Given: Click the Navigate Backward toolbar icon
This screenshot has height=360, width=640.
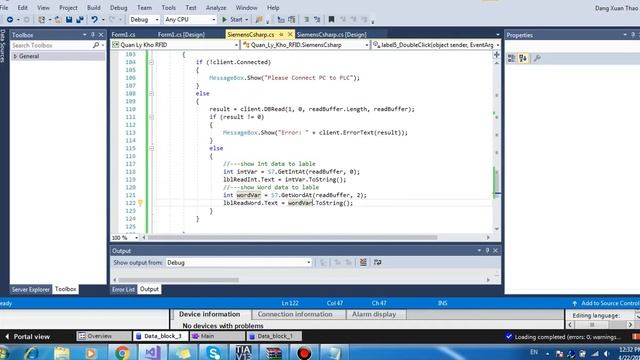Looking at the screenshot, I should tap(10, 20).
